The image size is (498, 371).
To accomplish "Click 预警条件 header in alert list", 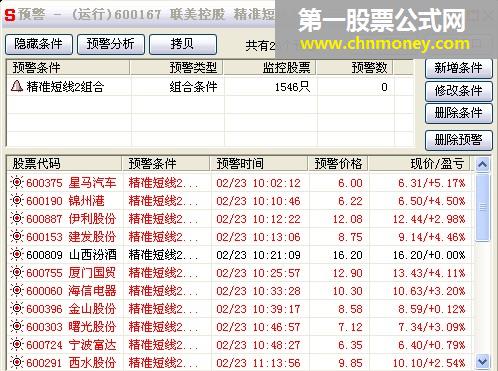I will [166, 164].
